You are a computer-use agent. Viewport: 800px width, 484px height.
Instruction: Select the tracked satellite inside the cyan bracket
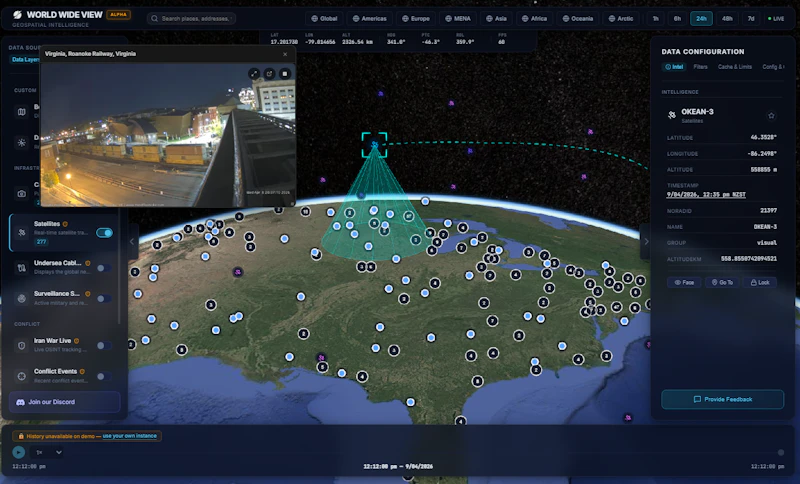(374, 145)
